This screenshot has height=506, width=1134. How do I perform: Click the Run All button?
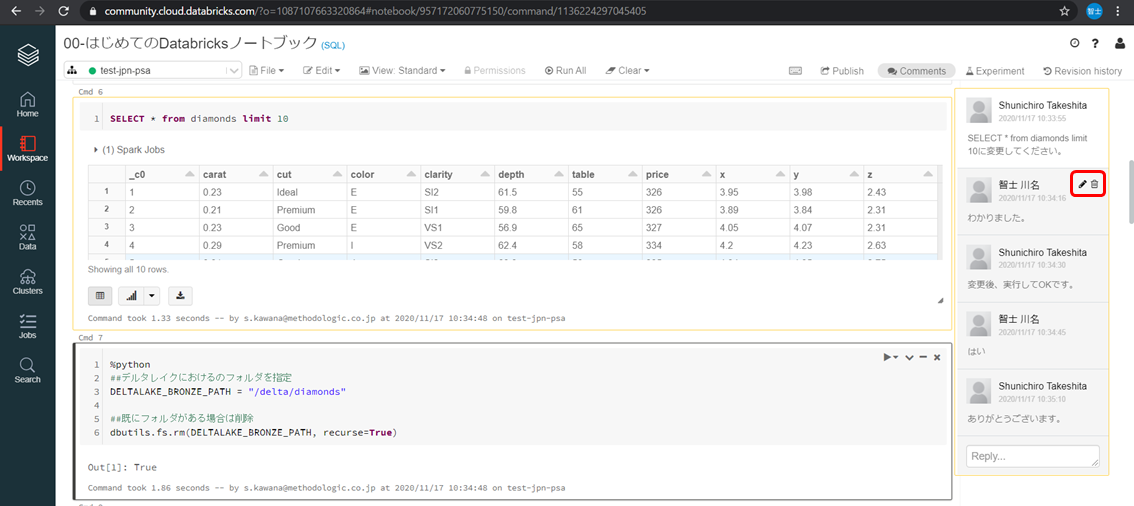pos(566,71)
